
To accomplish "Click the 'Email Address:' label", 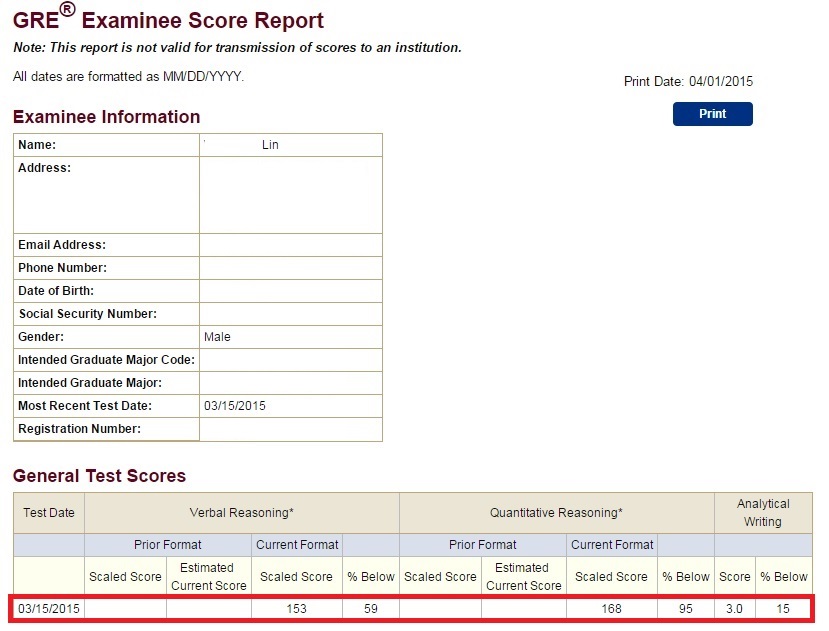I will click(x=62, y=245).
